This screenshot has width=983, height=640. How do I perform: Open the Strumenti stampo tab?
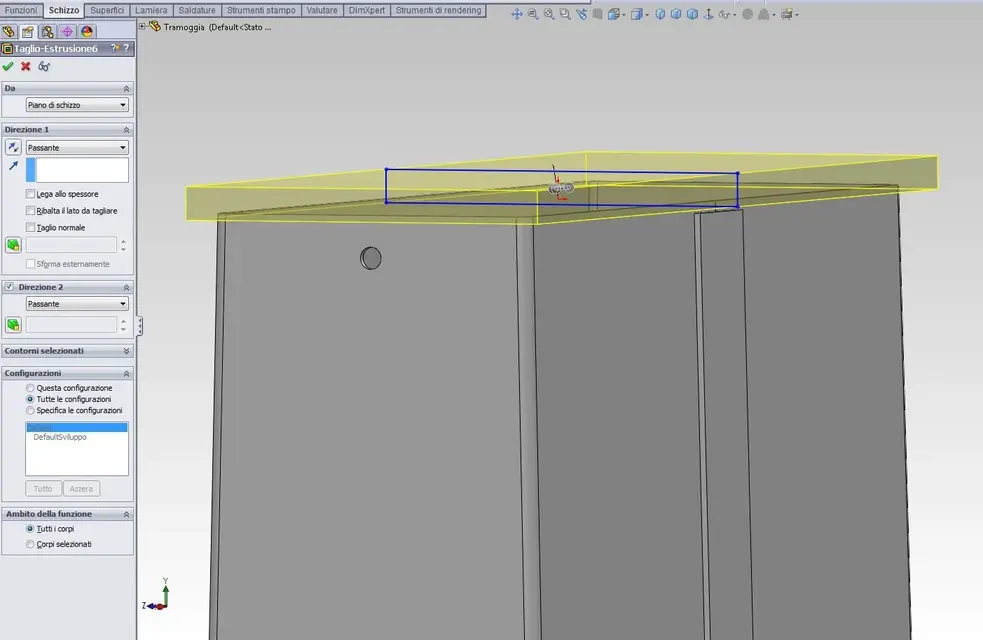(261, 10)
